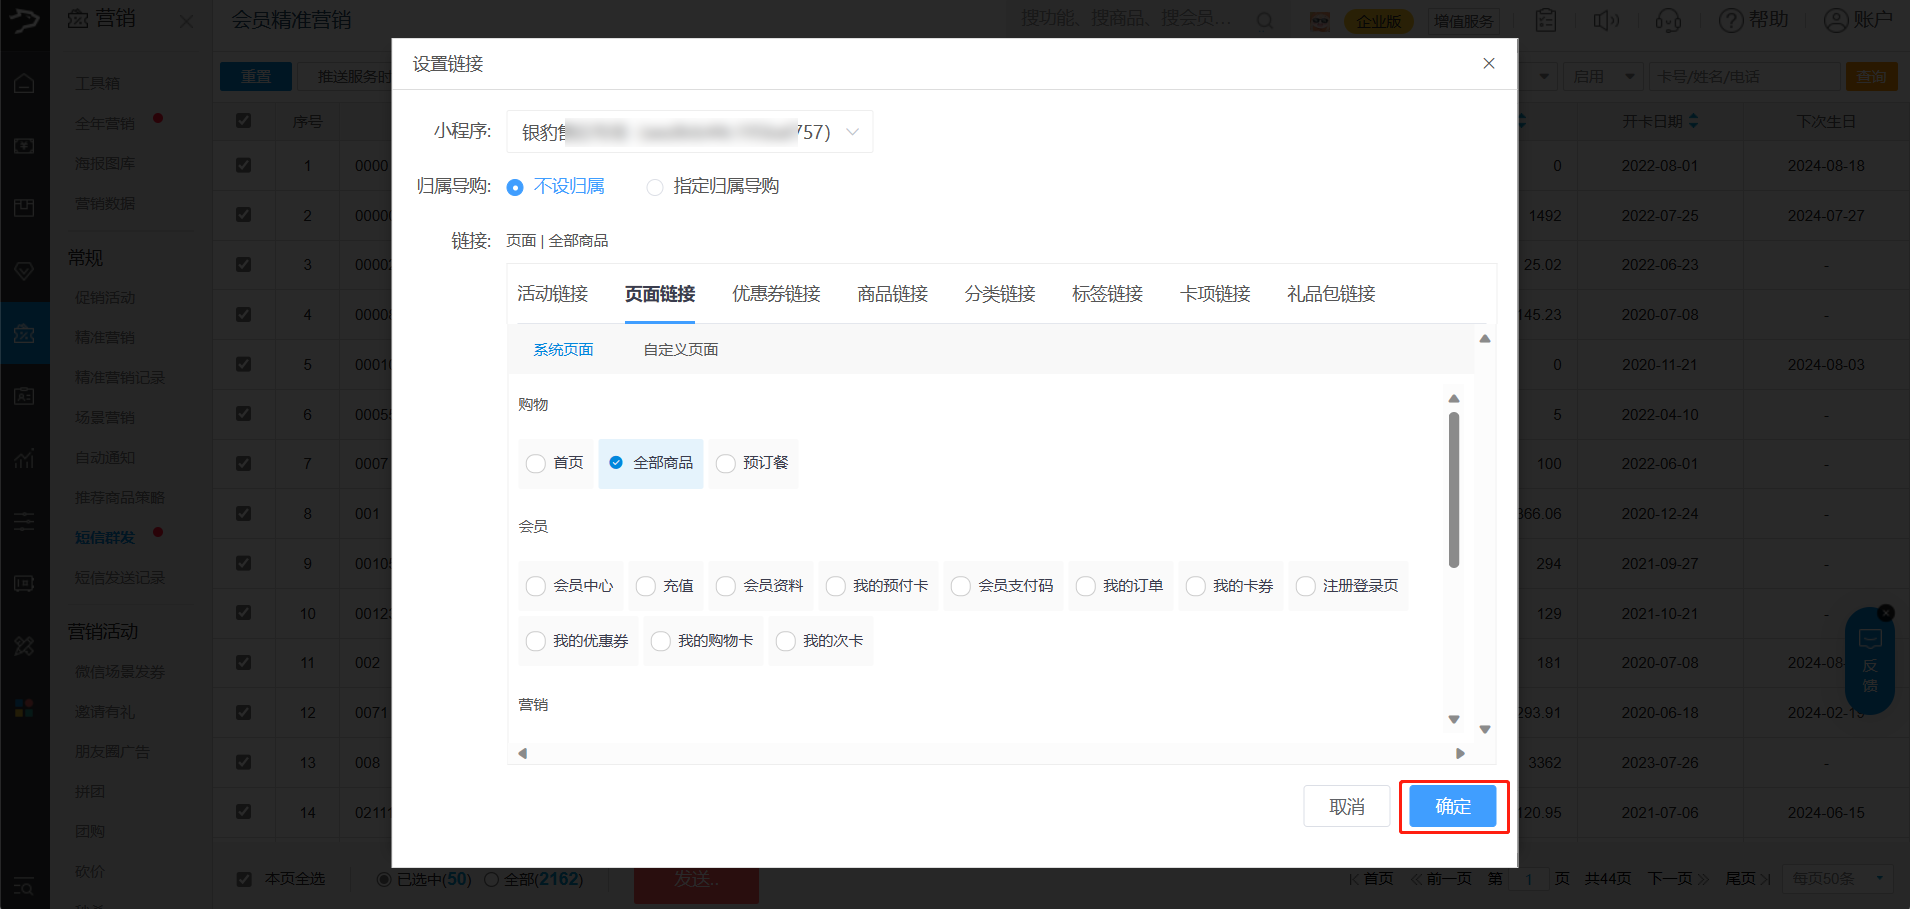
Task: Select the 会员中心 page option
Action: 536,586
